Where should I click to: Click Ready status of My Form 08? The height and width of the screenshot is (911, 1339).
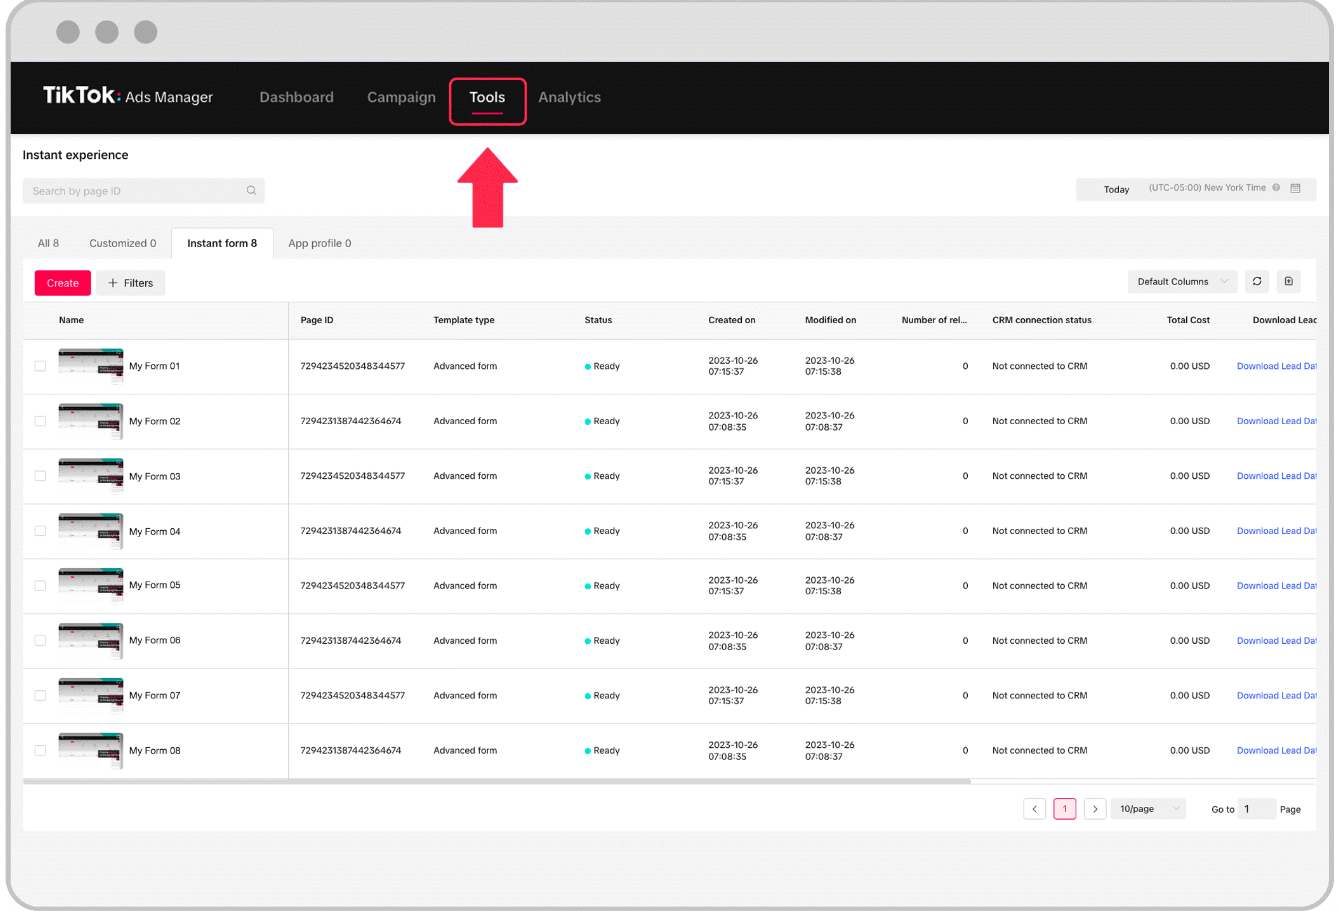coord(602,751)
